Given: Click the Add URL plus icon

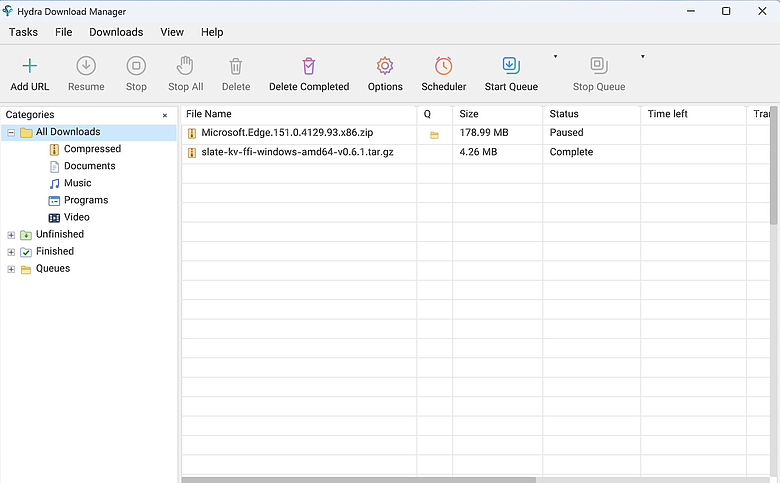Looking at the screenshot, I should [30, 66].
